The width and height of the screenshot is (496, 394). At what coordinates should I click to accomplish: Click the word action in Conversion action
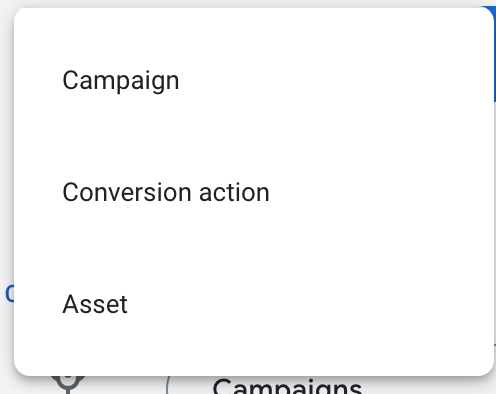234,192
